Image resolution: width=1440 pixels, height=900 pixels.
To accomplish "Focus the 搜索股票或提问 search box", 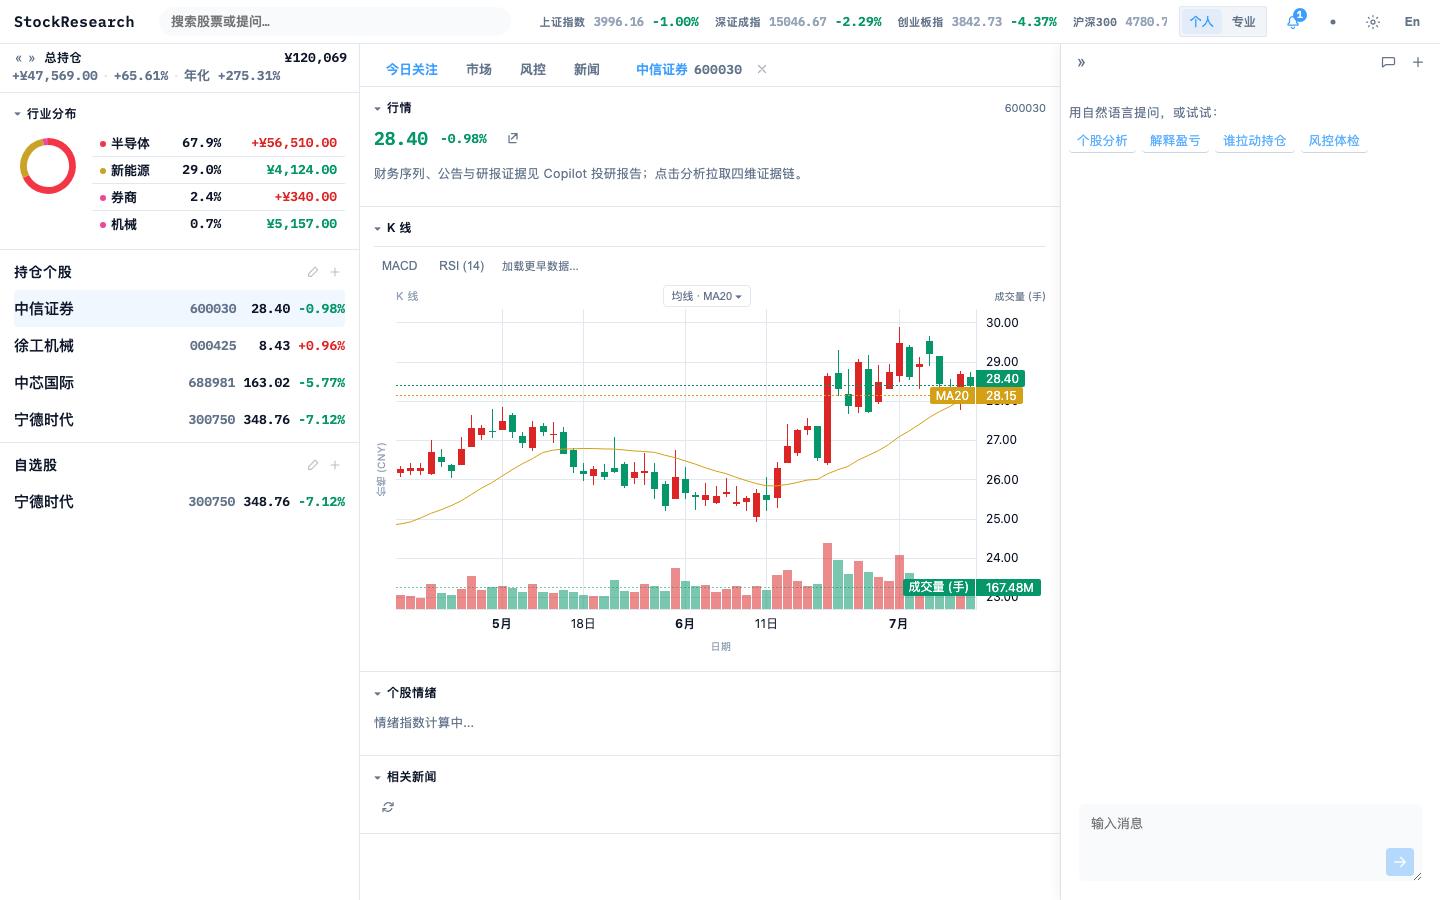I will pyautogui.click(x=335, y=22).
